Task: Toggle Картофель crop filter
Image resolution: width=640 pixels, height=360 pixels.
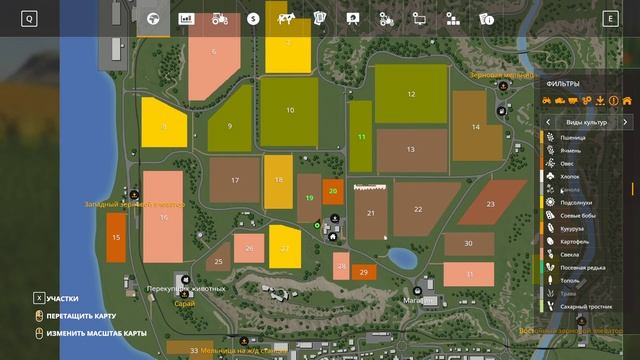Action: [582, 242]
